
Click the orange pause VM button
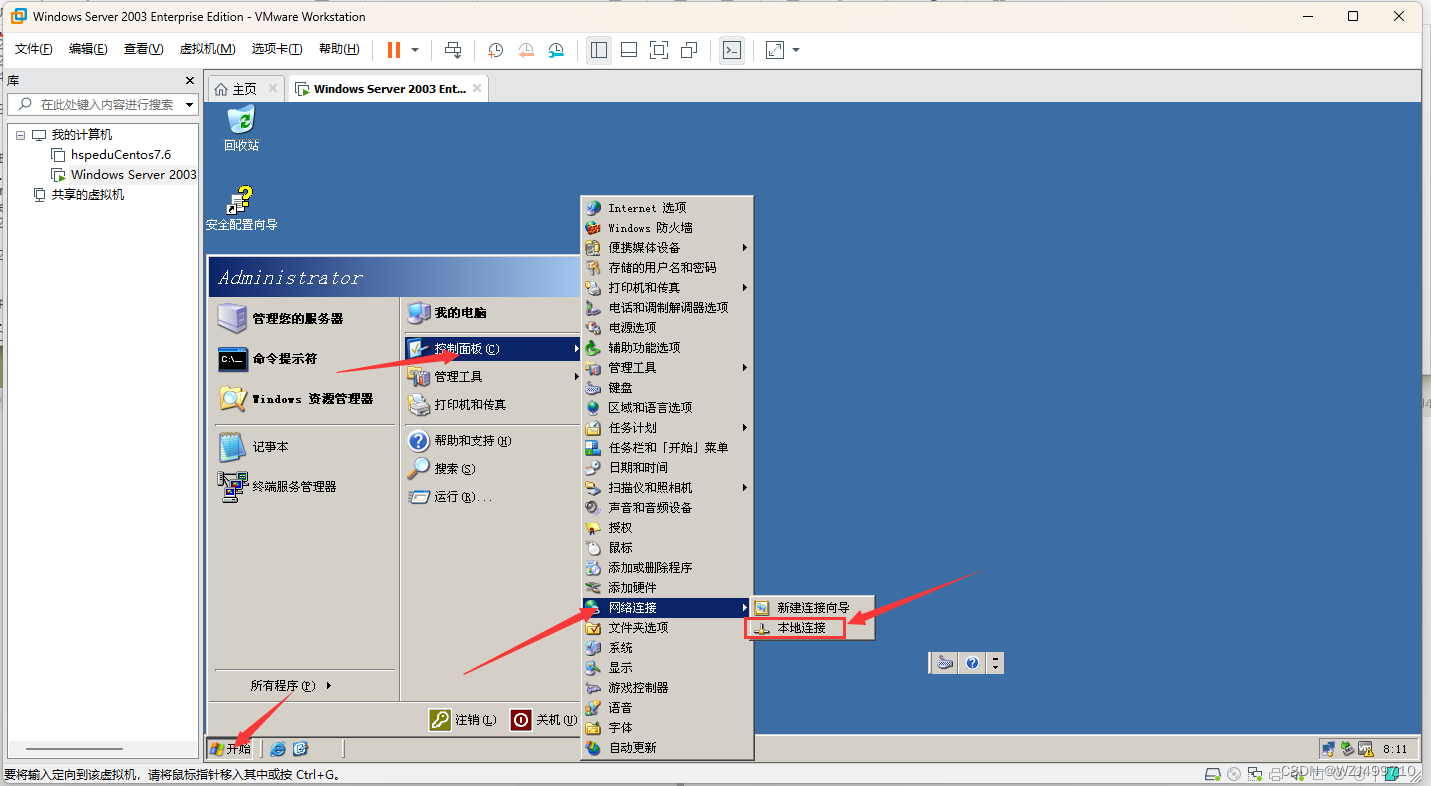point(394,49)
